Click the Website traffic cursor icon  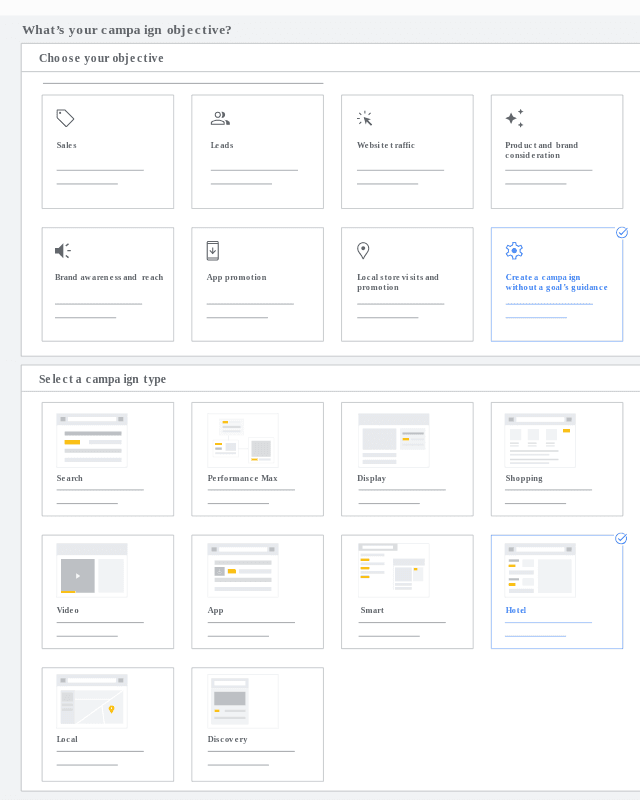365,118
